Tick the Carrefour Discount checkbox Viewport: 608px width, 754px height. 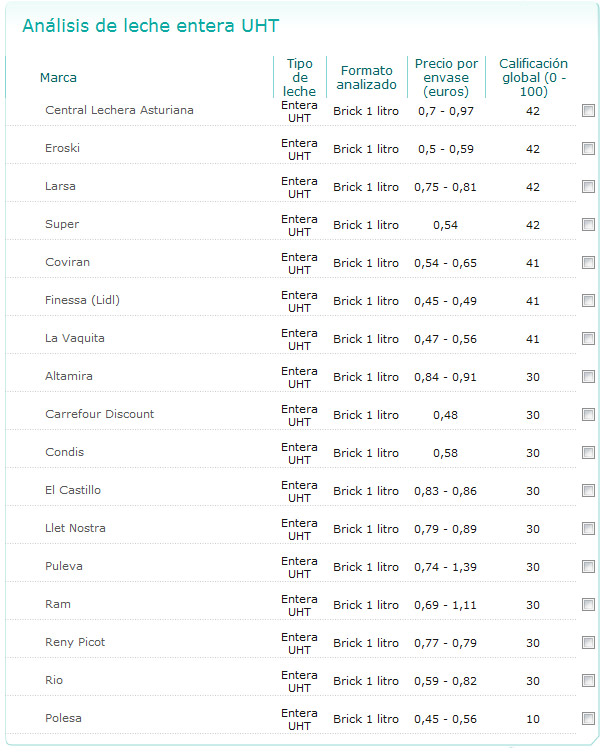(x=588, y=415)
